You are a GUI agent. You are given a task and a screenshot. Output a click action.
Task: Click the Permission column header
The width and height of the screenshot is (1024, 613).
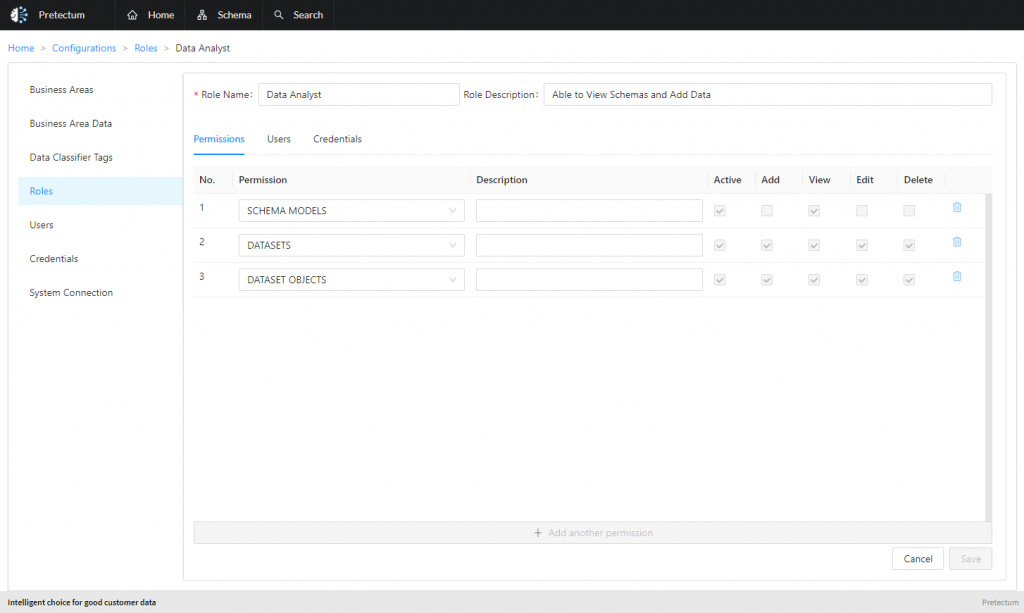(263, 180)
